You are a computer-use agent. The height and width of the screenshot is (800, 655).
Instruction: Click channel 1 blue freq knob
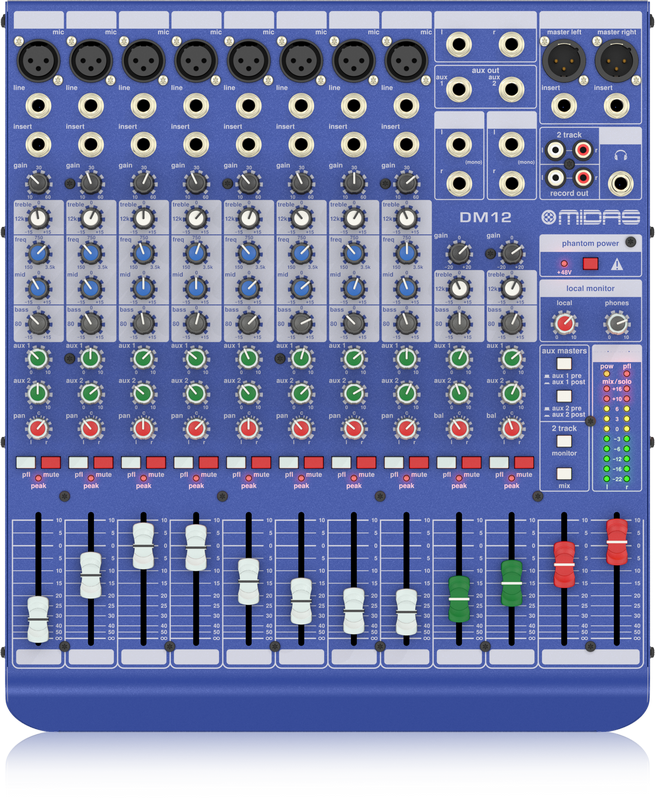pos(38,254)
